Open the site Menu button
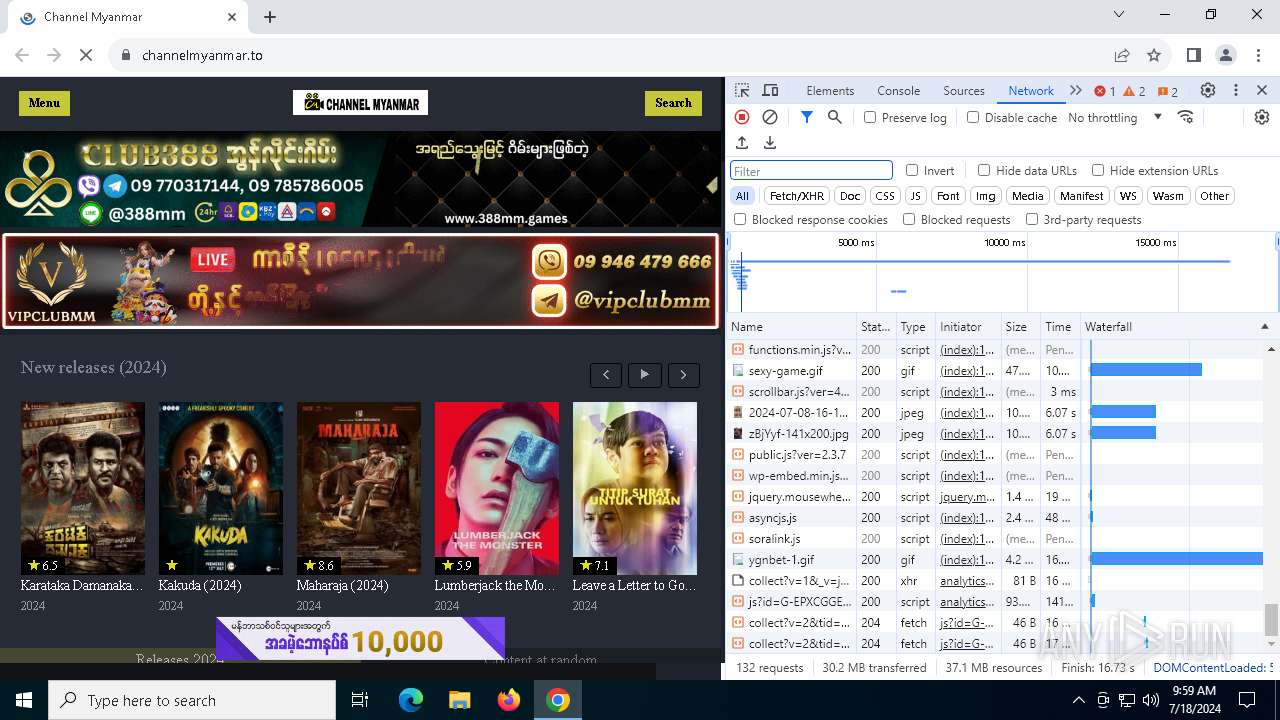This screenshot has height=720, width=1280. (44, 103)
